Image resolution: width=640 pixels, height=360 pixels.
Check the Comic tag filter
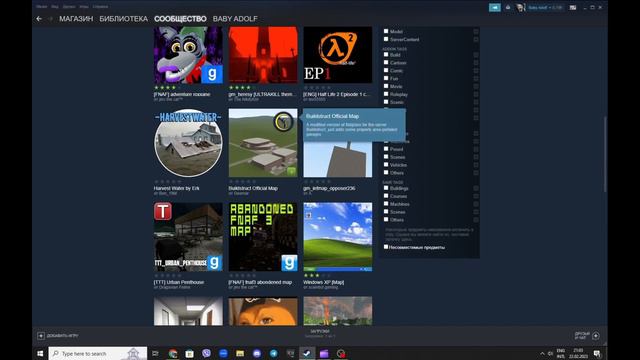[386, 70]
